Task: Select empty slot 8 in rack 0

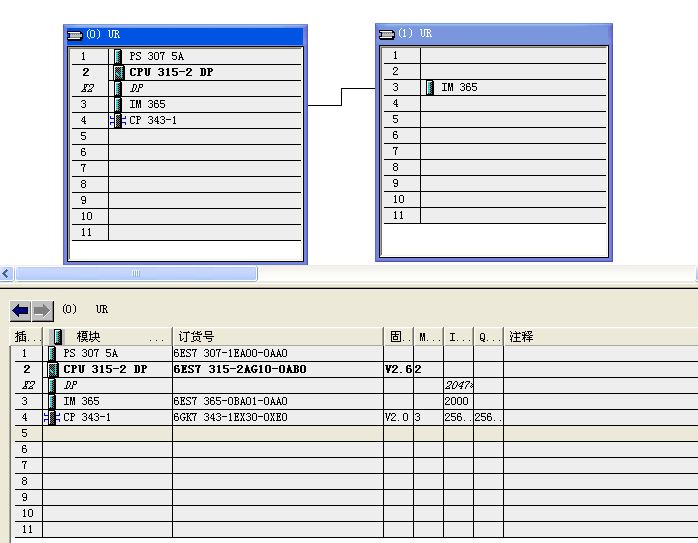Action: pyautogui.click(x=187, y=184)
